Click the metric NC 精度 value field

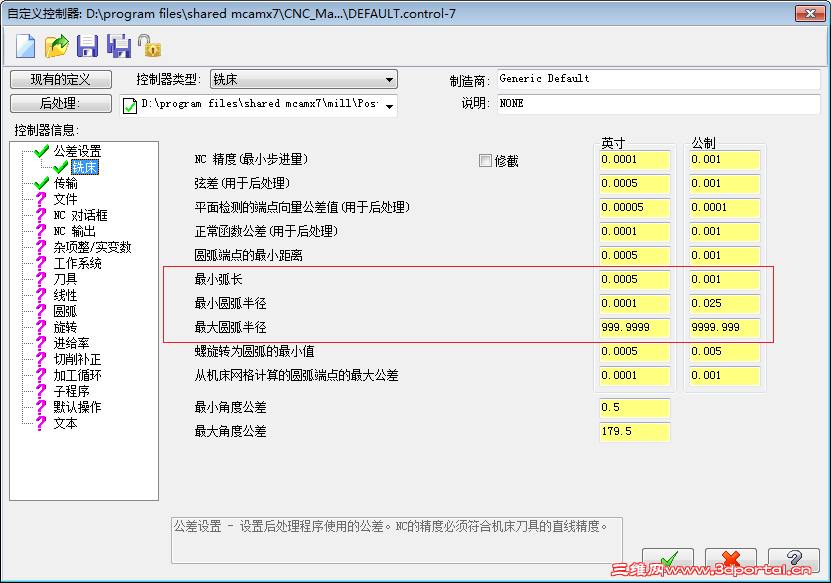(724, 160)
